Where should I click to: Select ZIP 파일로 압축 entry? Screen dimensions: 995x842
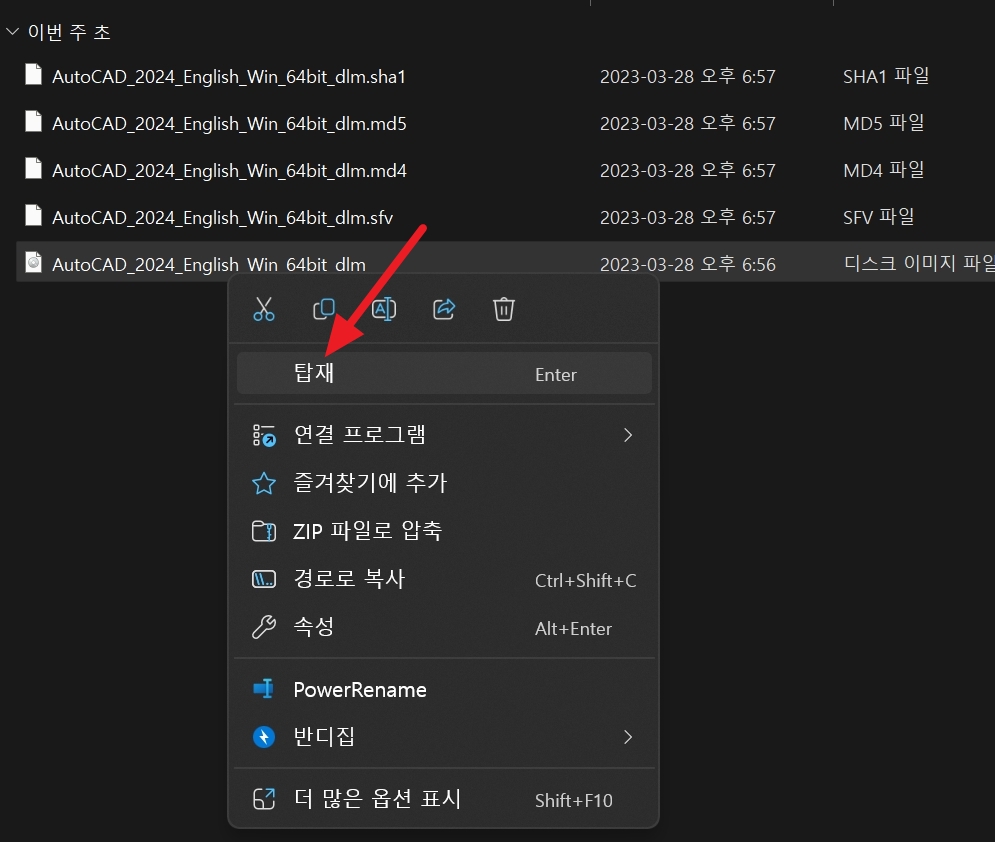click(444, 531)
